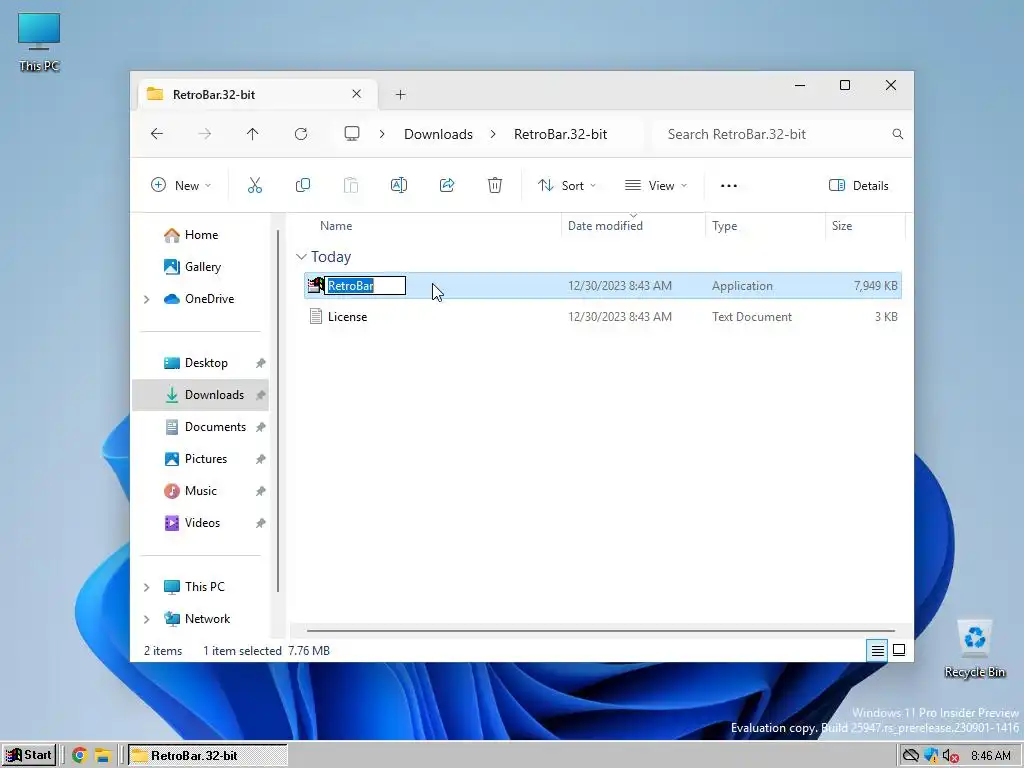This screenshot has width=1024, height=768.
Task: Click chevron after Downloads in address bar
Action: pyautogui.click(x=493, y=134)
